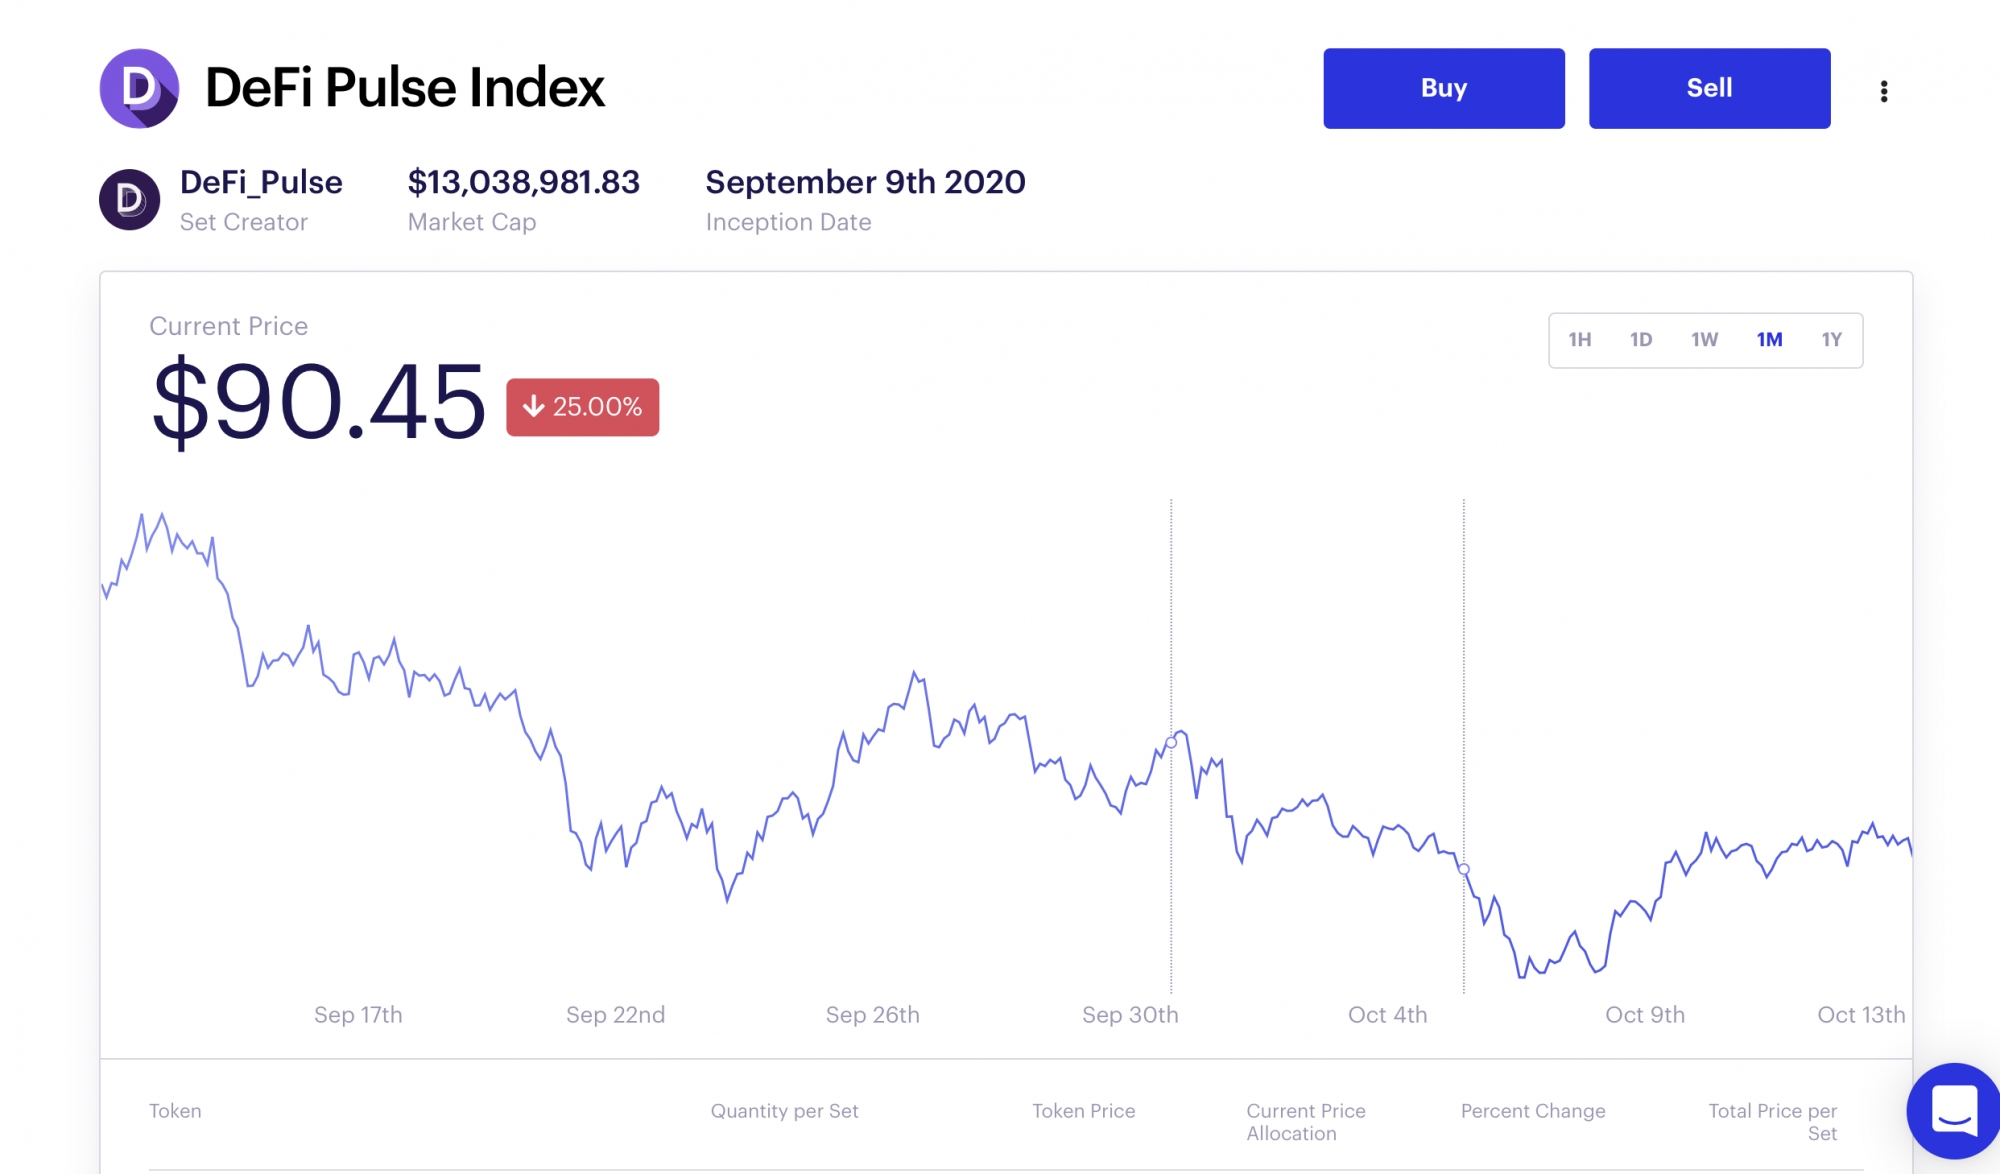
Task: Select the 1M chart timeframe
Action: click(x=1770, y=340)
